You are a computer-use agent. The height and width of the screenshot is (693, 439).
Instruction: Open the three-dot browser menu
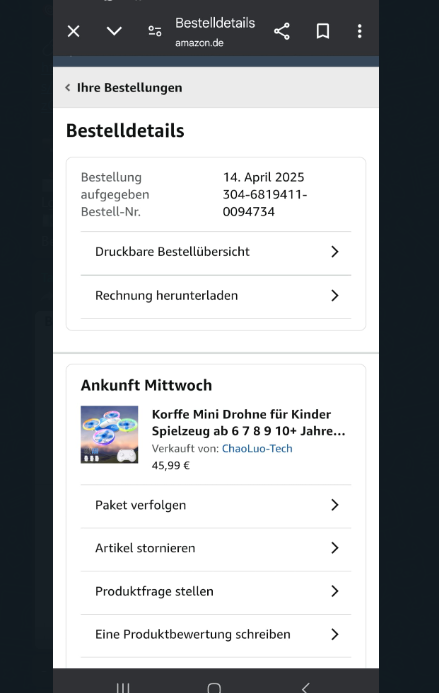click(359, 31)
